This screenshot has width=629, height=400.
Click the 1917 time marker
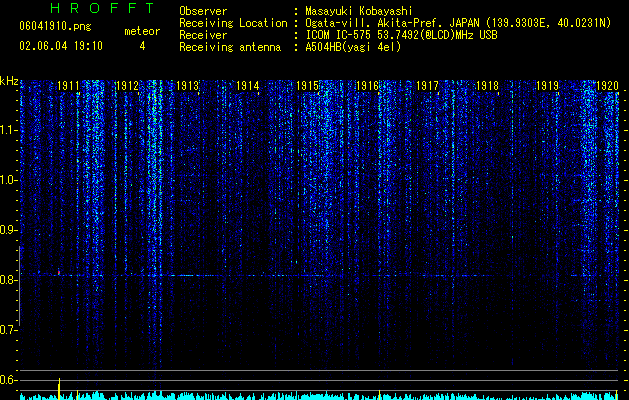point(427,86)
